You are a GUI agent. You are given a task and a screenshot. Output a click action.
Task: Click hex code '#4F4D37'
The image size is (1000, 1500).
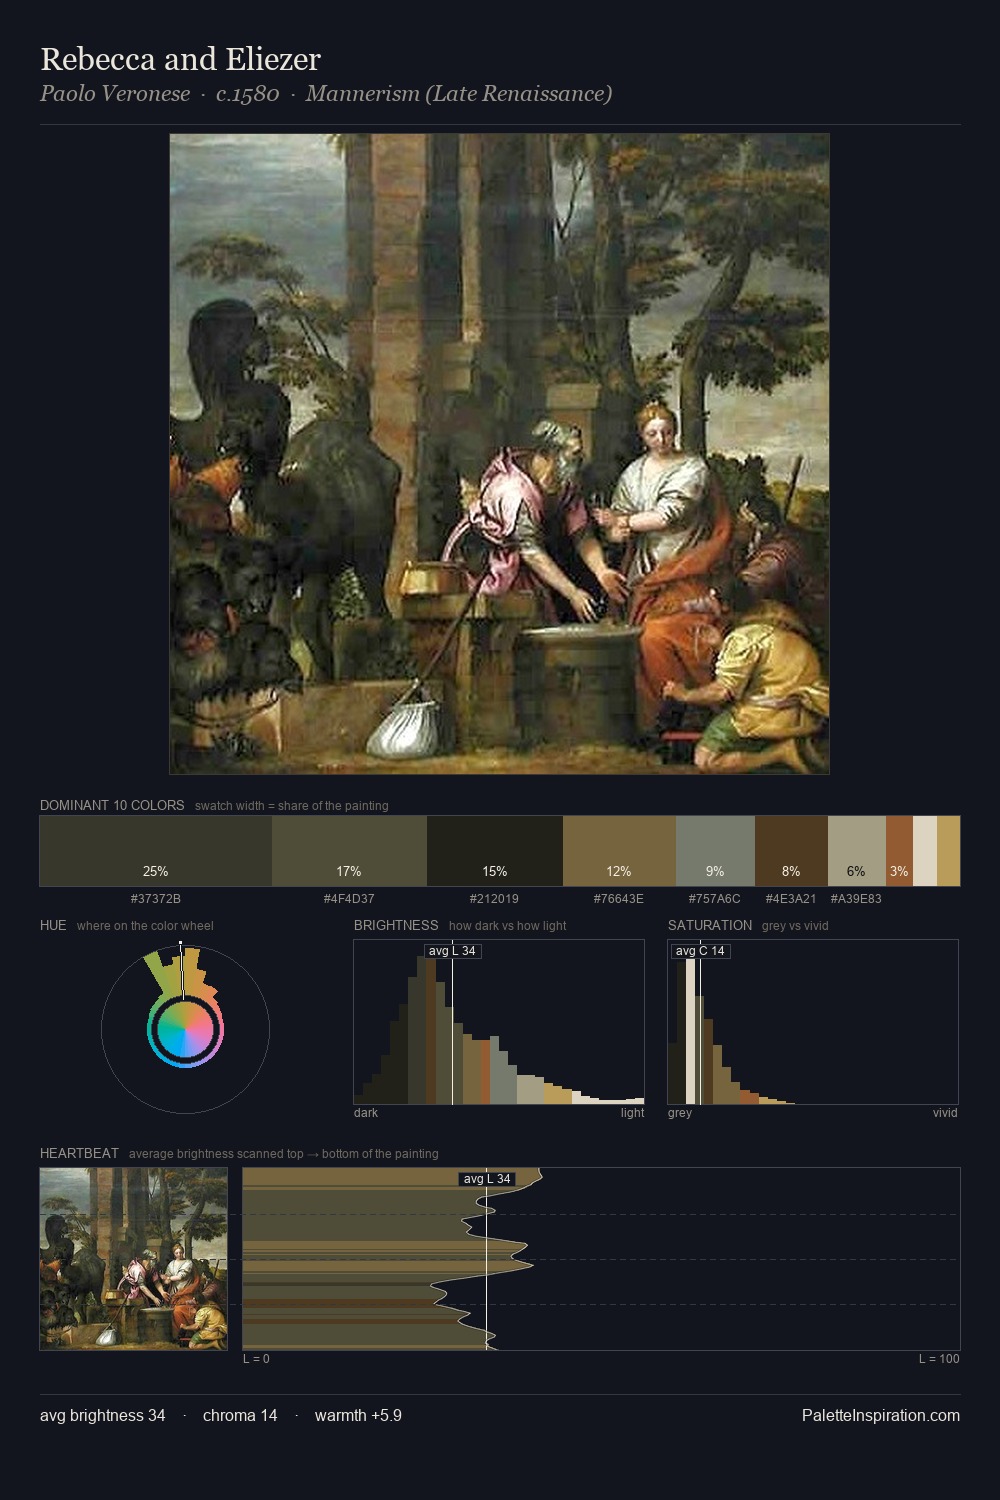click(349, 898)
